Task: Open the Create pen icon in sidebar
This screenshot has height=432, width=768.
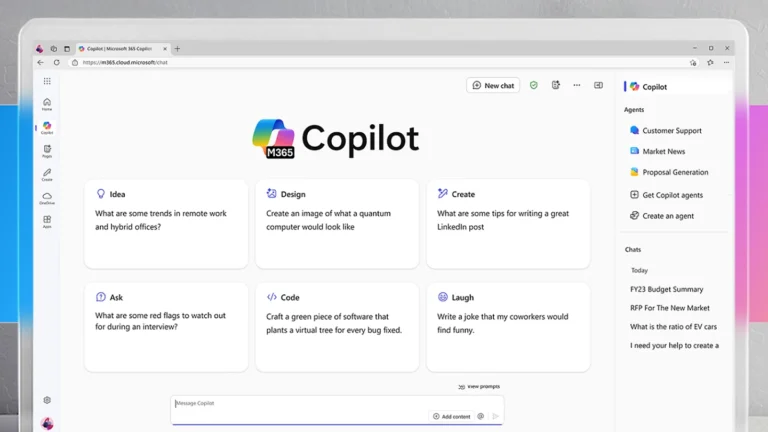Action: point(47,175)
